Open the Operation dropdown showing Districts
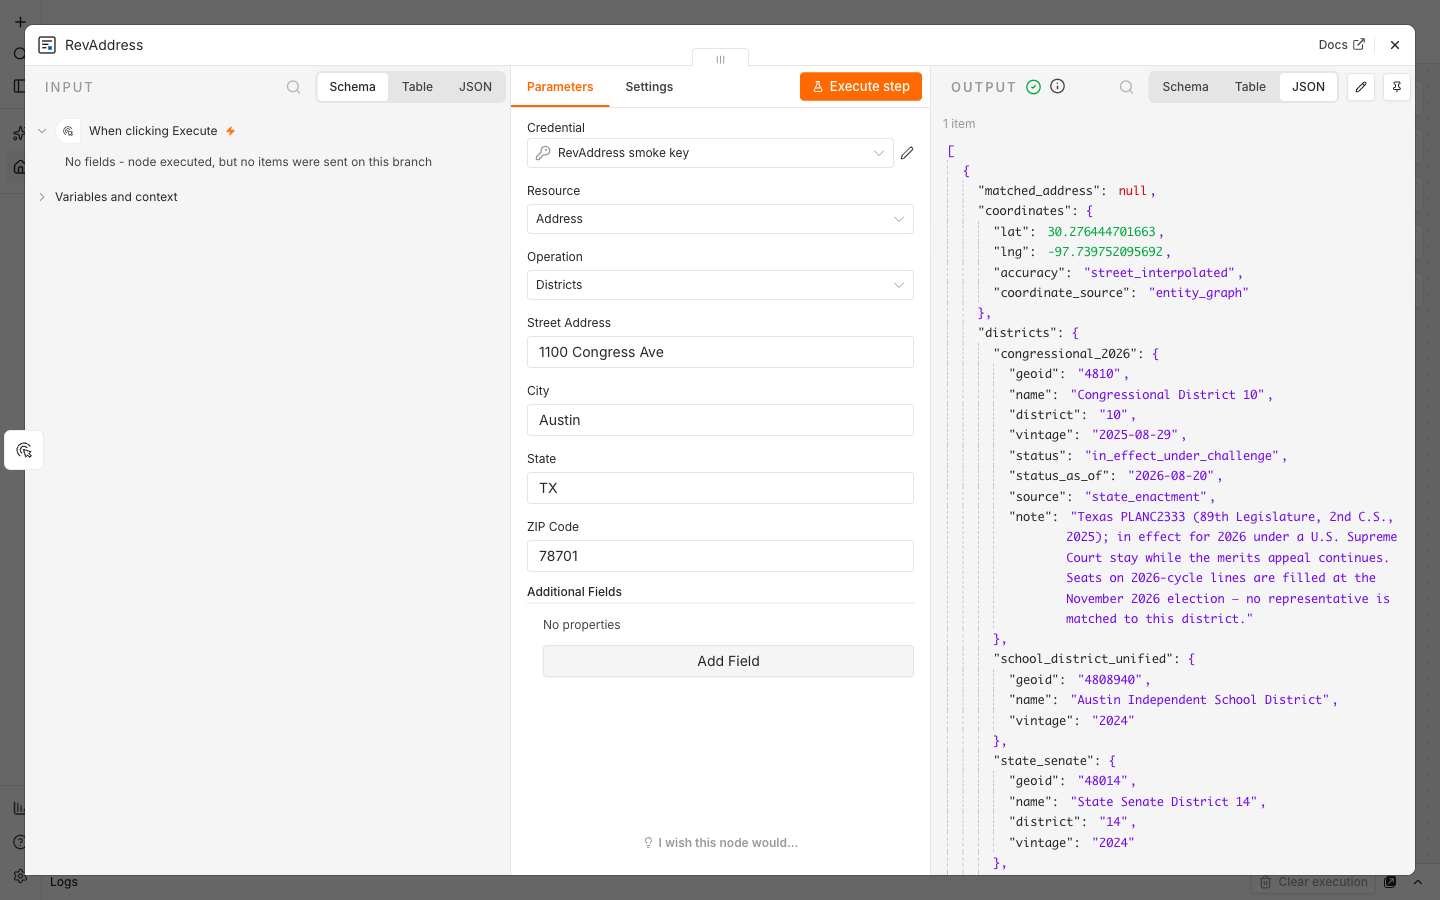 [720, 285]
